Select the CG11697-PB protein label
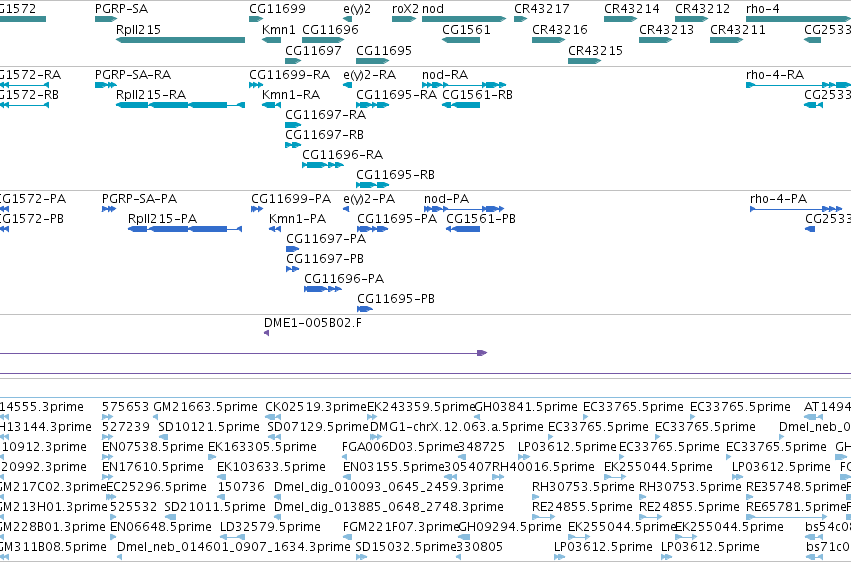Image resolution: width=851 pixels, height=562 pixels. click(325, 259)
